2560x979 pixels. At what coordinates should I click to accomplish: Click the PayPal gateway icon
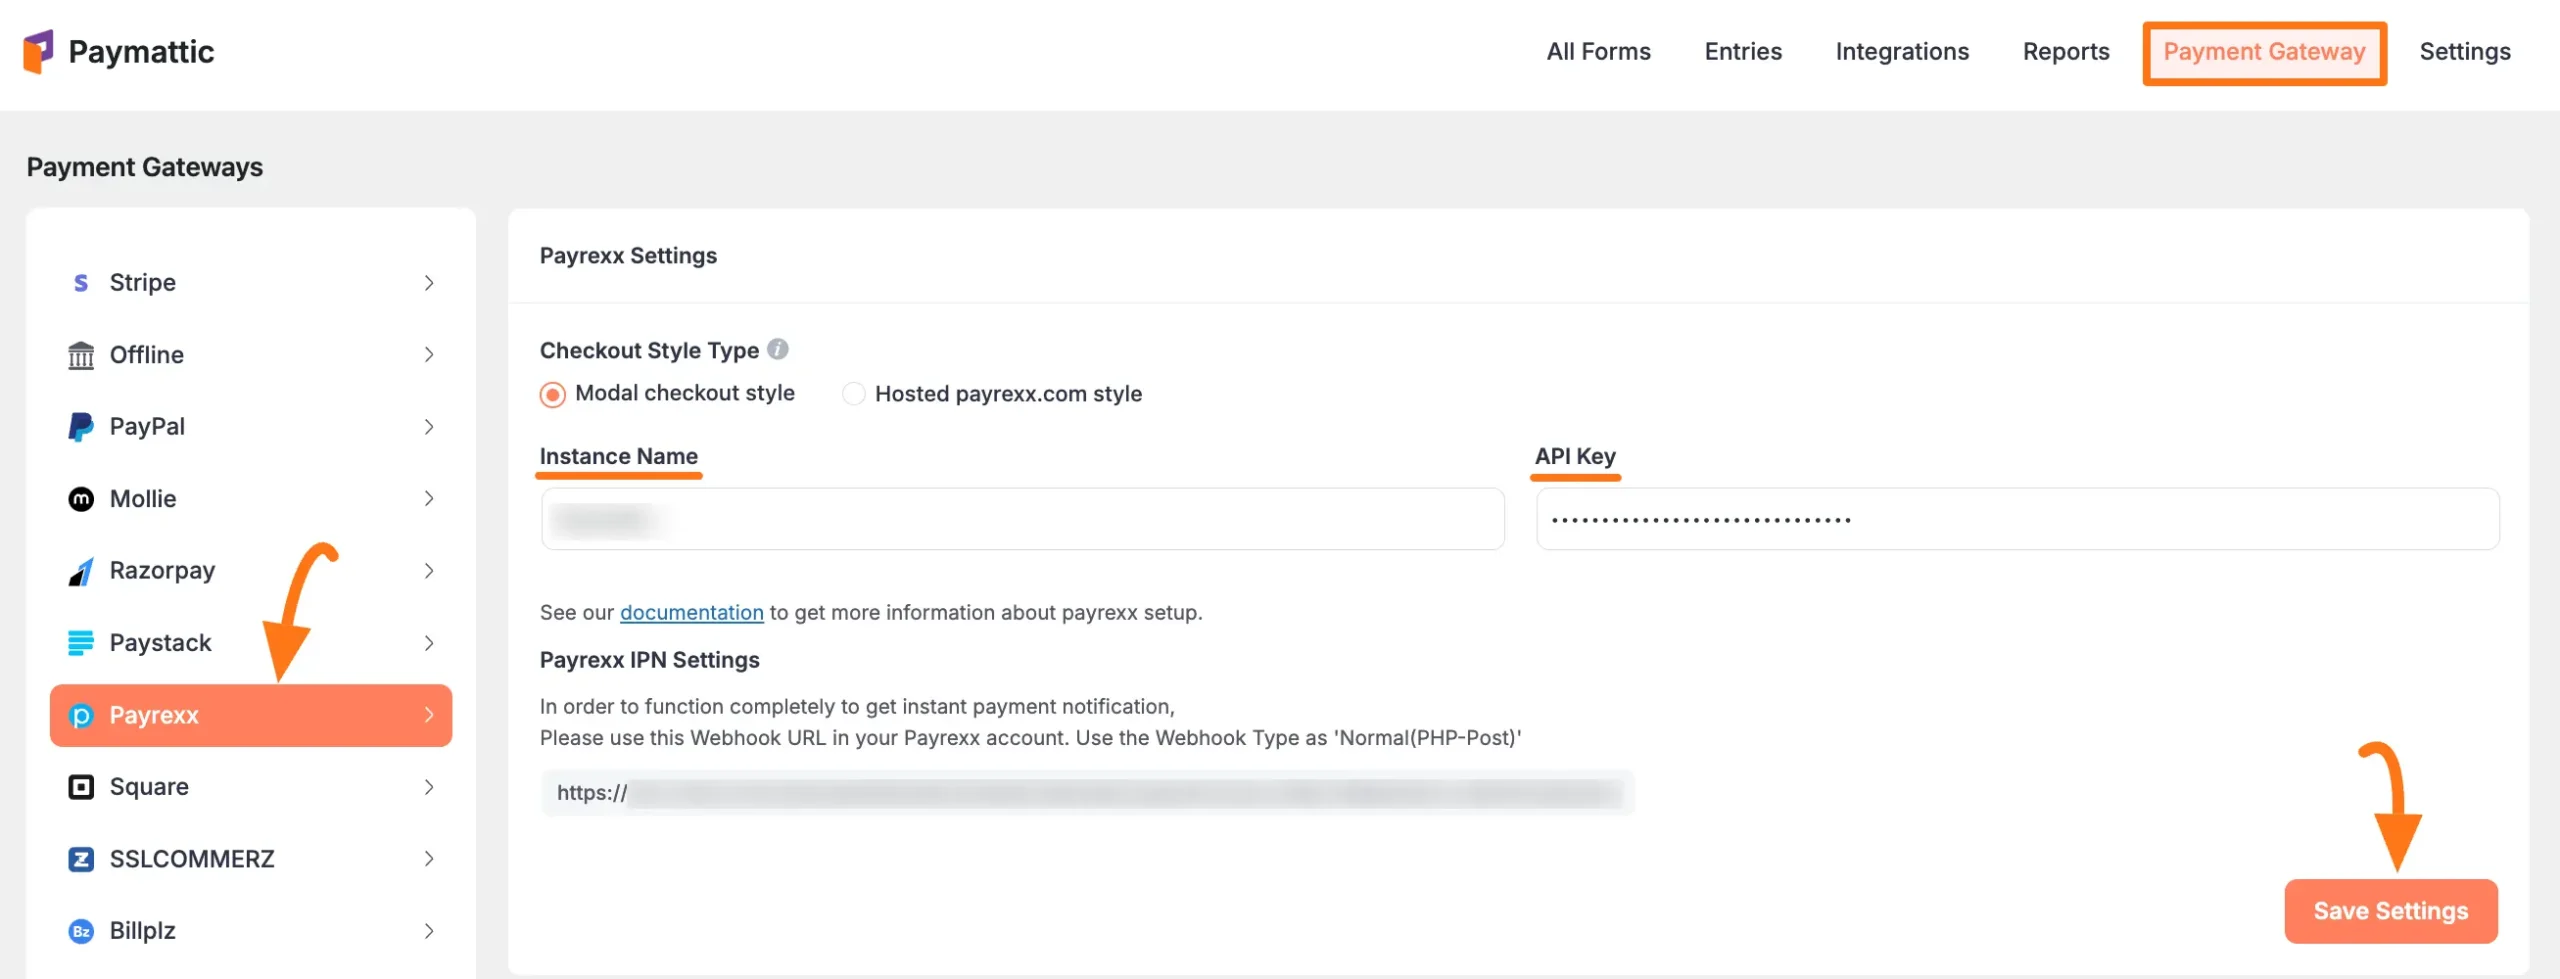click(80, 426)
